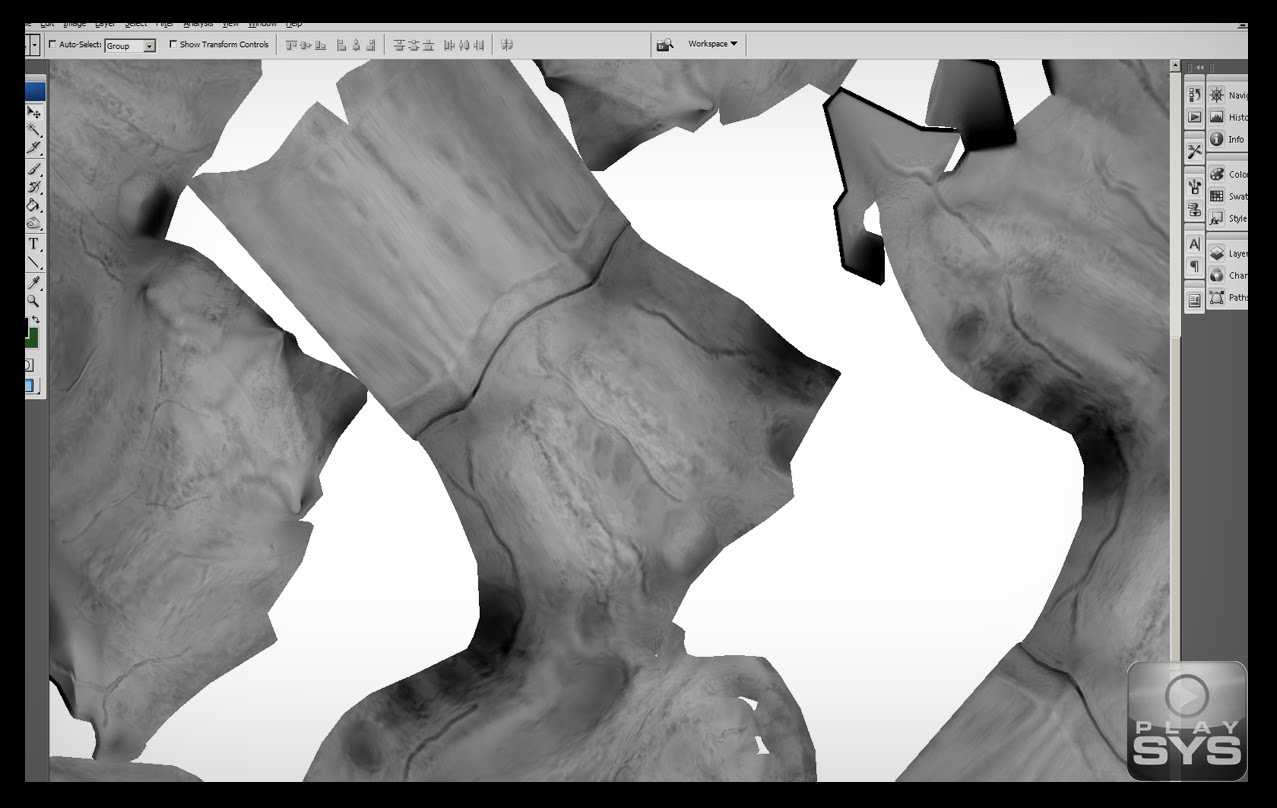Open the Navigator panel
1277x808 pixels.
1228,95
